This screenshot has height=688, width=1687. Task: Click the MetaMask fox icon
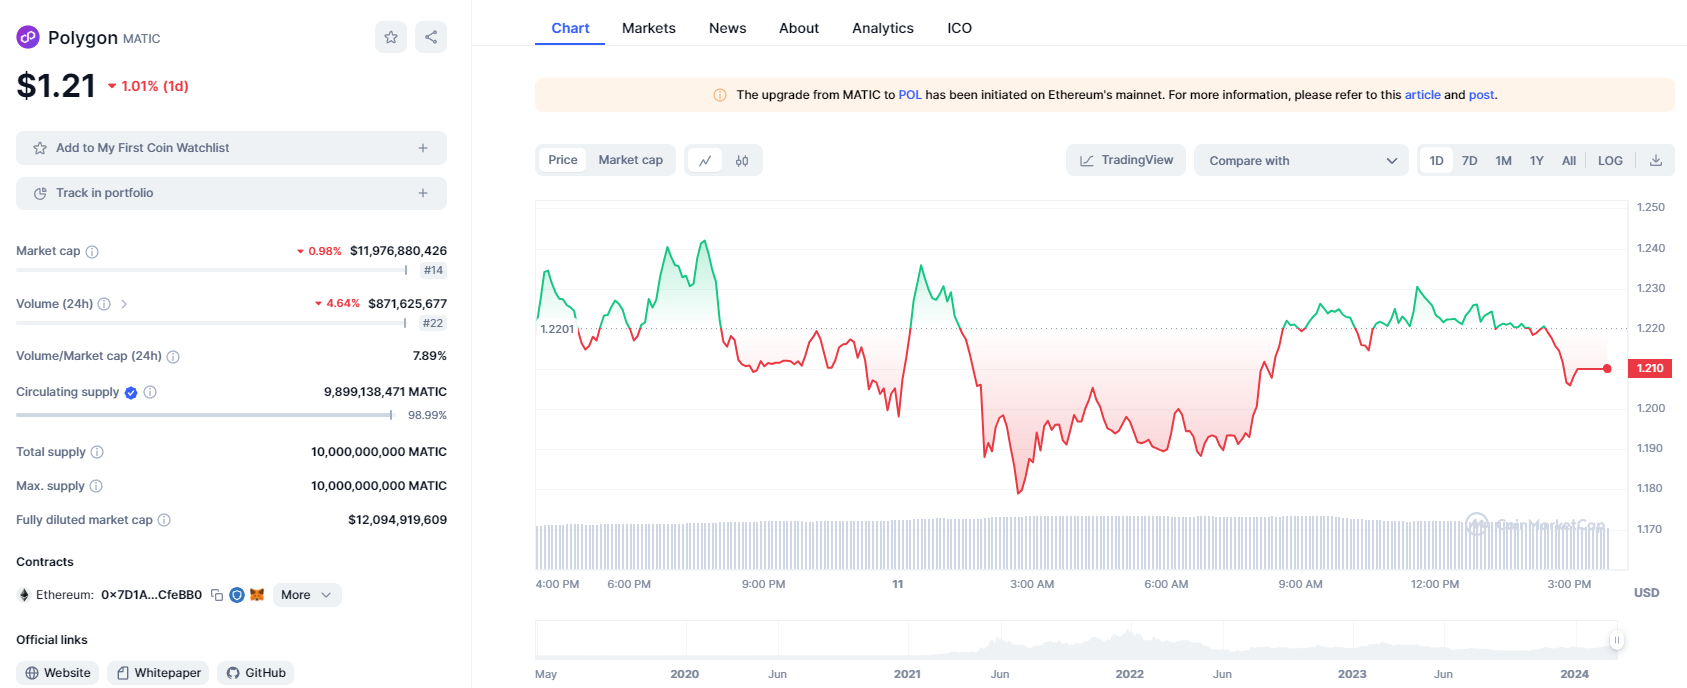point(257,595)
